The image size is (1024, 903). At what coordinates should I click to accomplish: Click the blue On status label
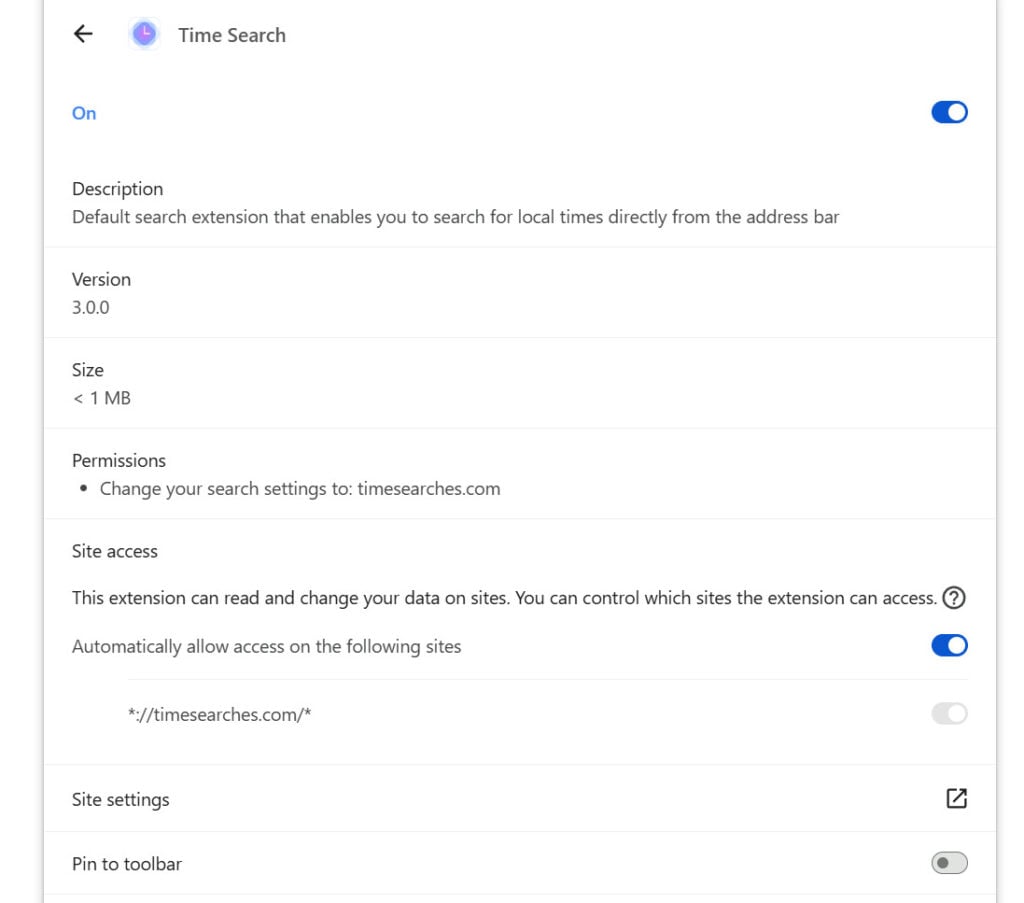click(x=84, y=113)
